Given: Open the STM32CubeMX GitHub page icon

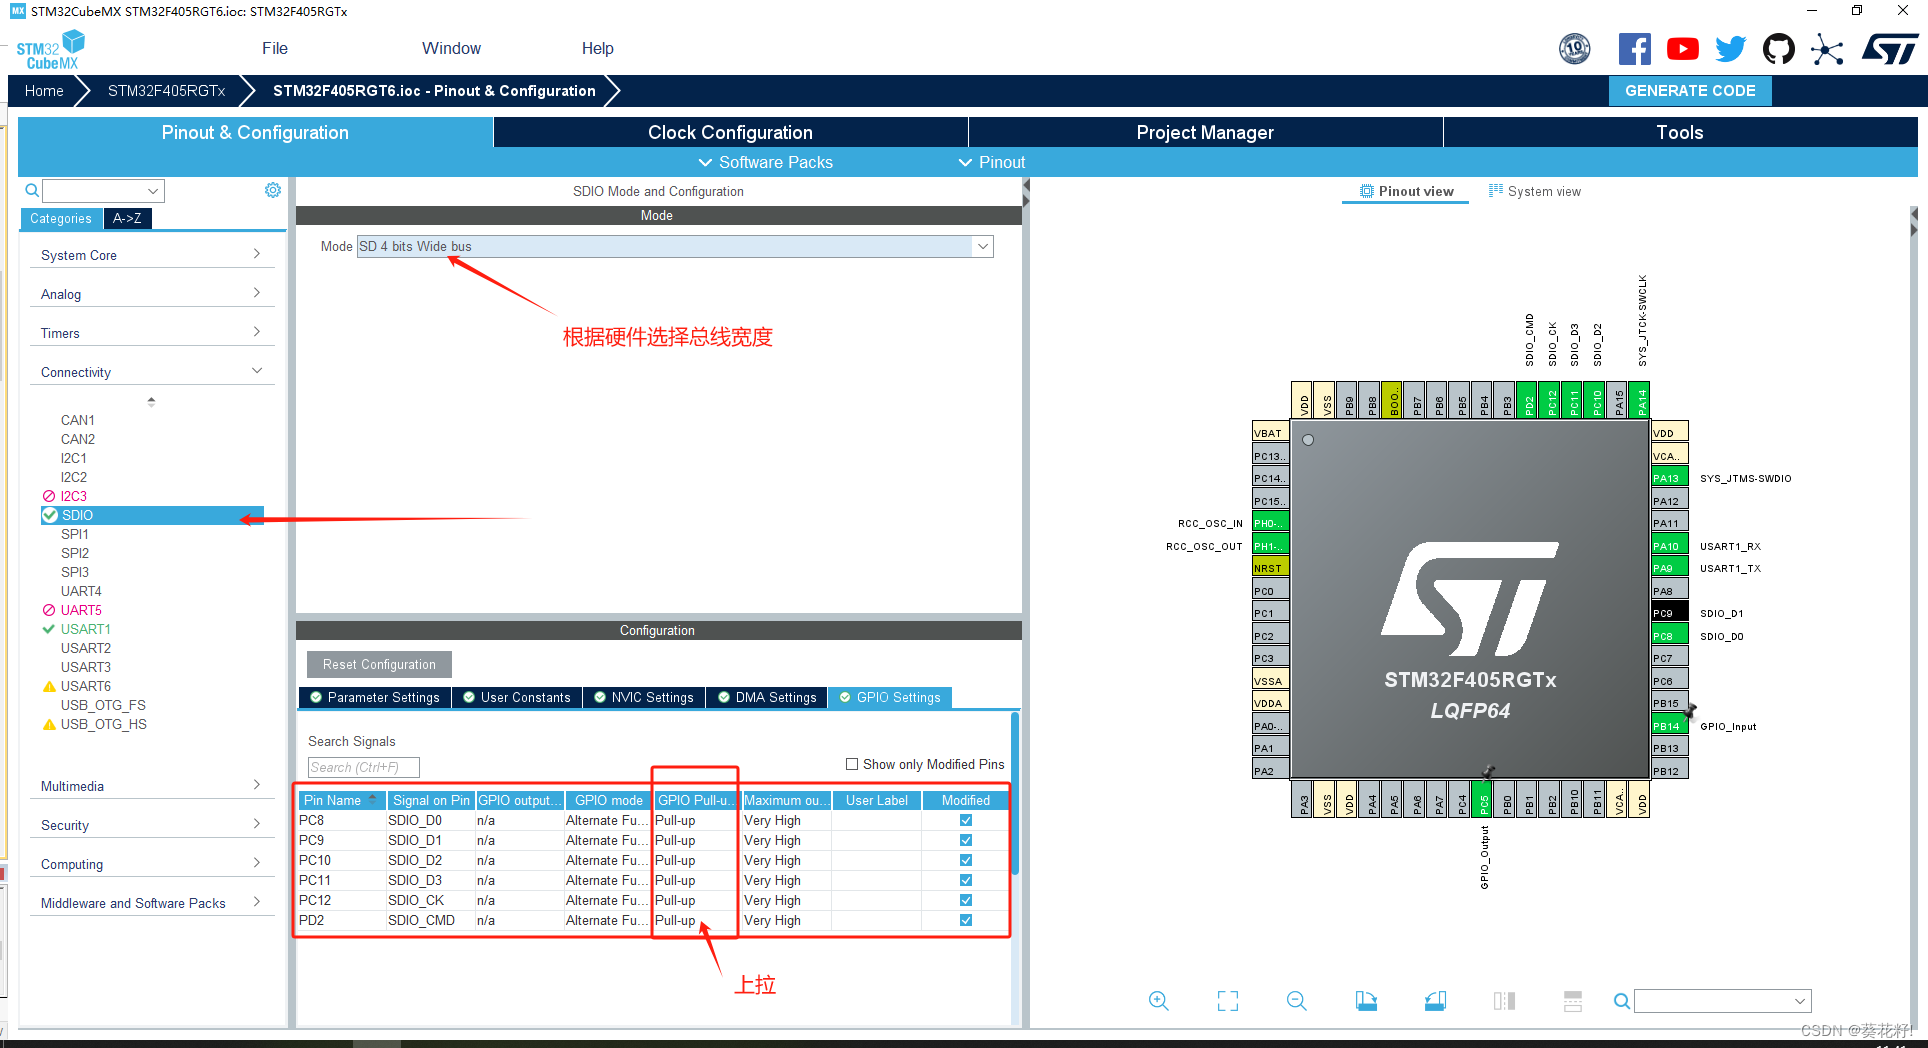Looking at the screenshot, I should pyautogui.click(x=1779, y=48).
